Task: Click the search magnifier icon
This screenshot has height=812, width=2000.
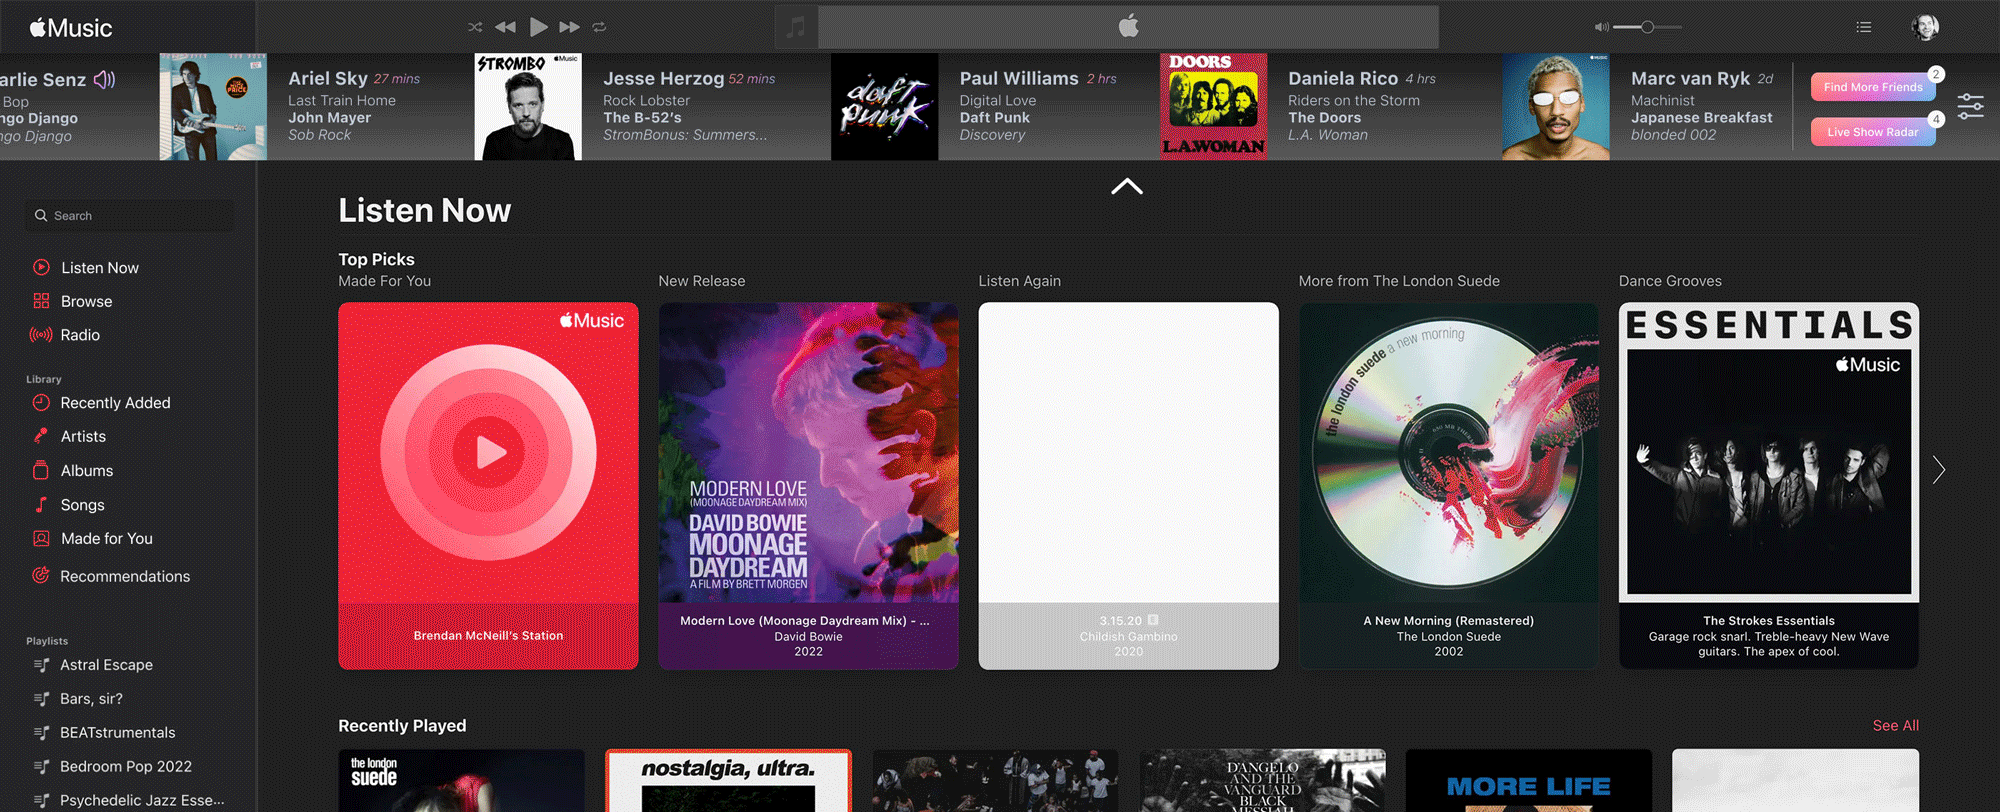Action: point(41,216)
